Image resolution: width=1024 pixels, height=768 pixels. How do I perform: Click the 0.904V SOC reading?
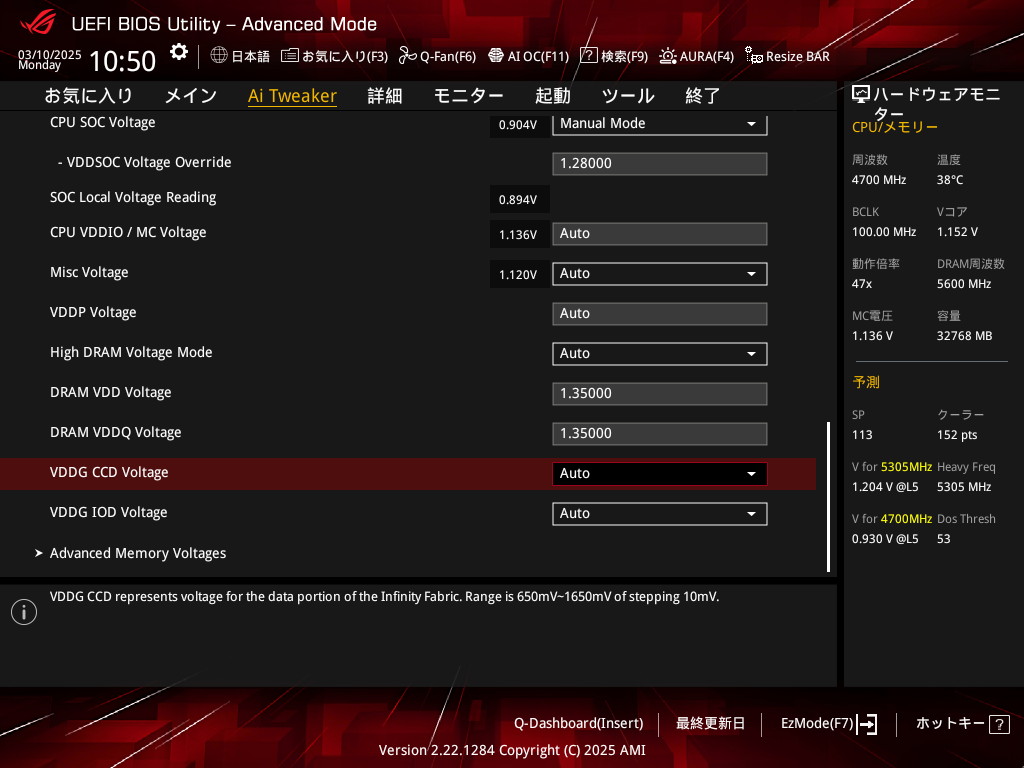(518, 125)
